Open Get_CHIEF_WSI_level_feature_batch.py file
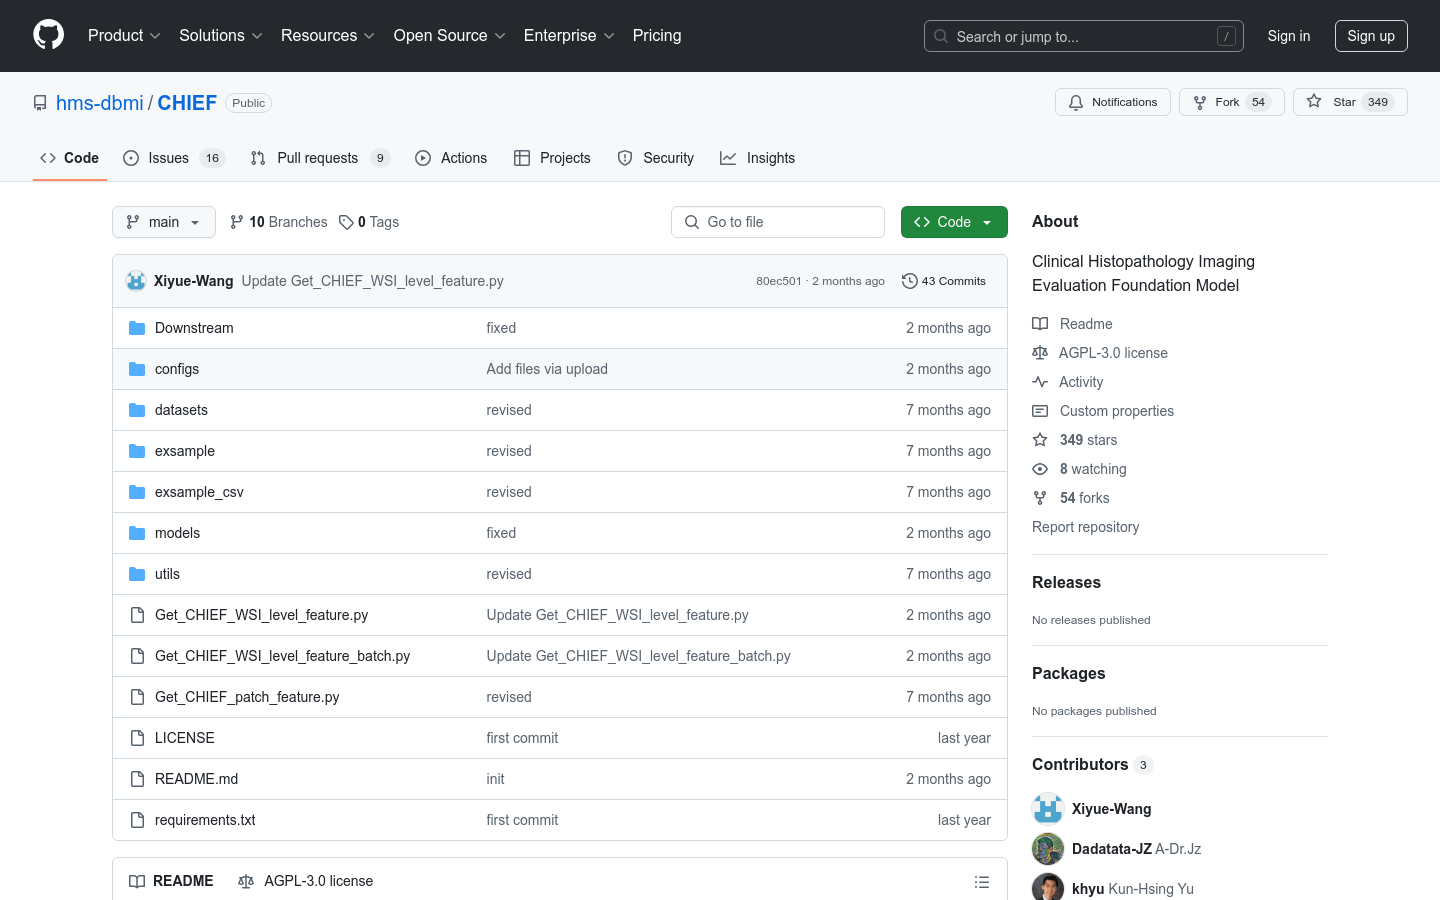 pyautogui.click(x=282, y=656)
